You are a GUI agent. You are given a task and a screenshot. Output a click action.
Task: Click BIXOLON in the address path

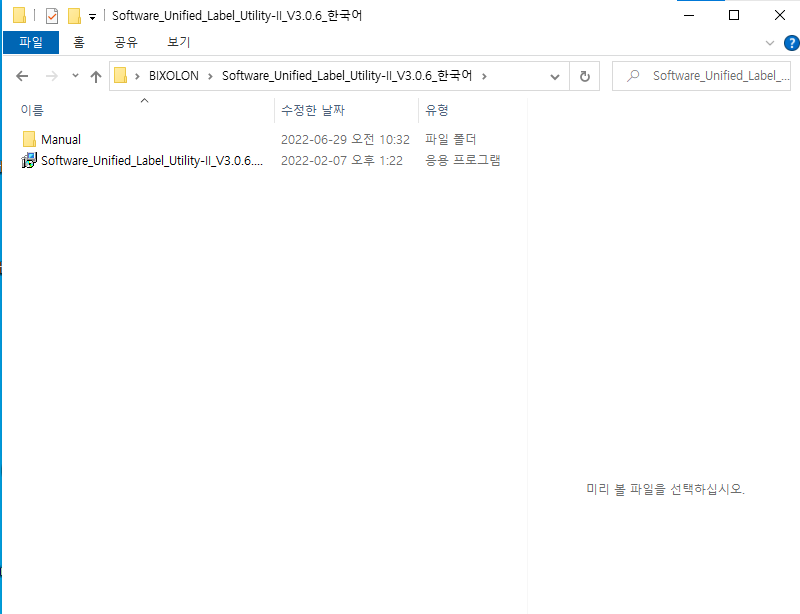(173, 76)
